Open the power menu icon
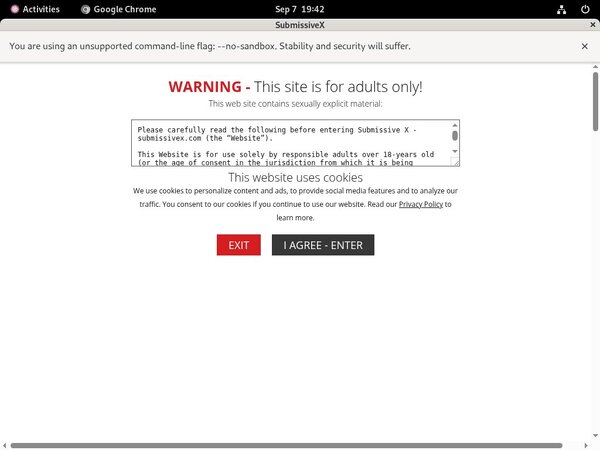This screenshot has width=600, height=450. tap(583, 9)
